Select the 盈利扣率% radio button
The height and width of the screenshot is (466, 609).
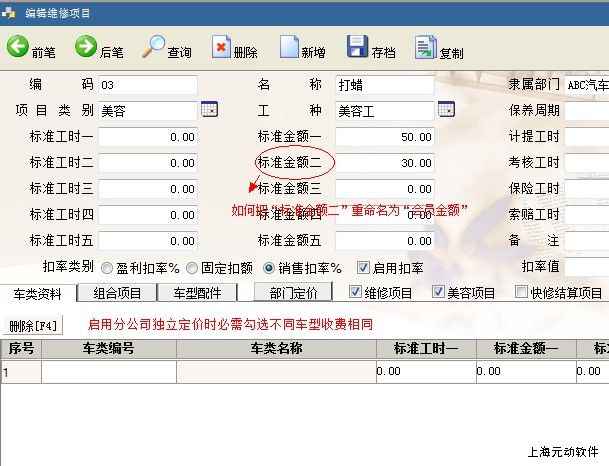[x=107, y=268]
